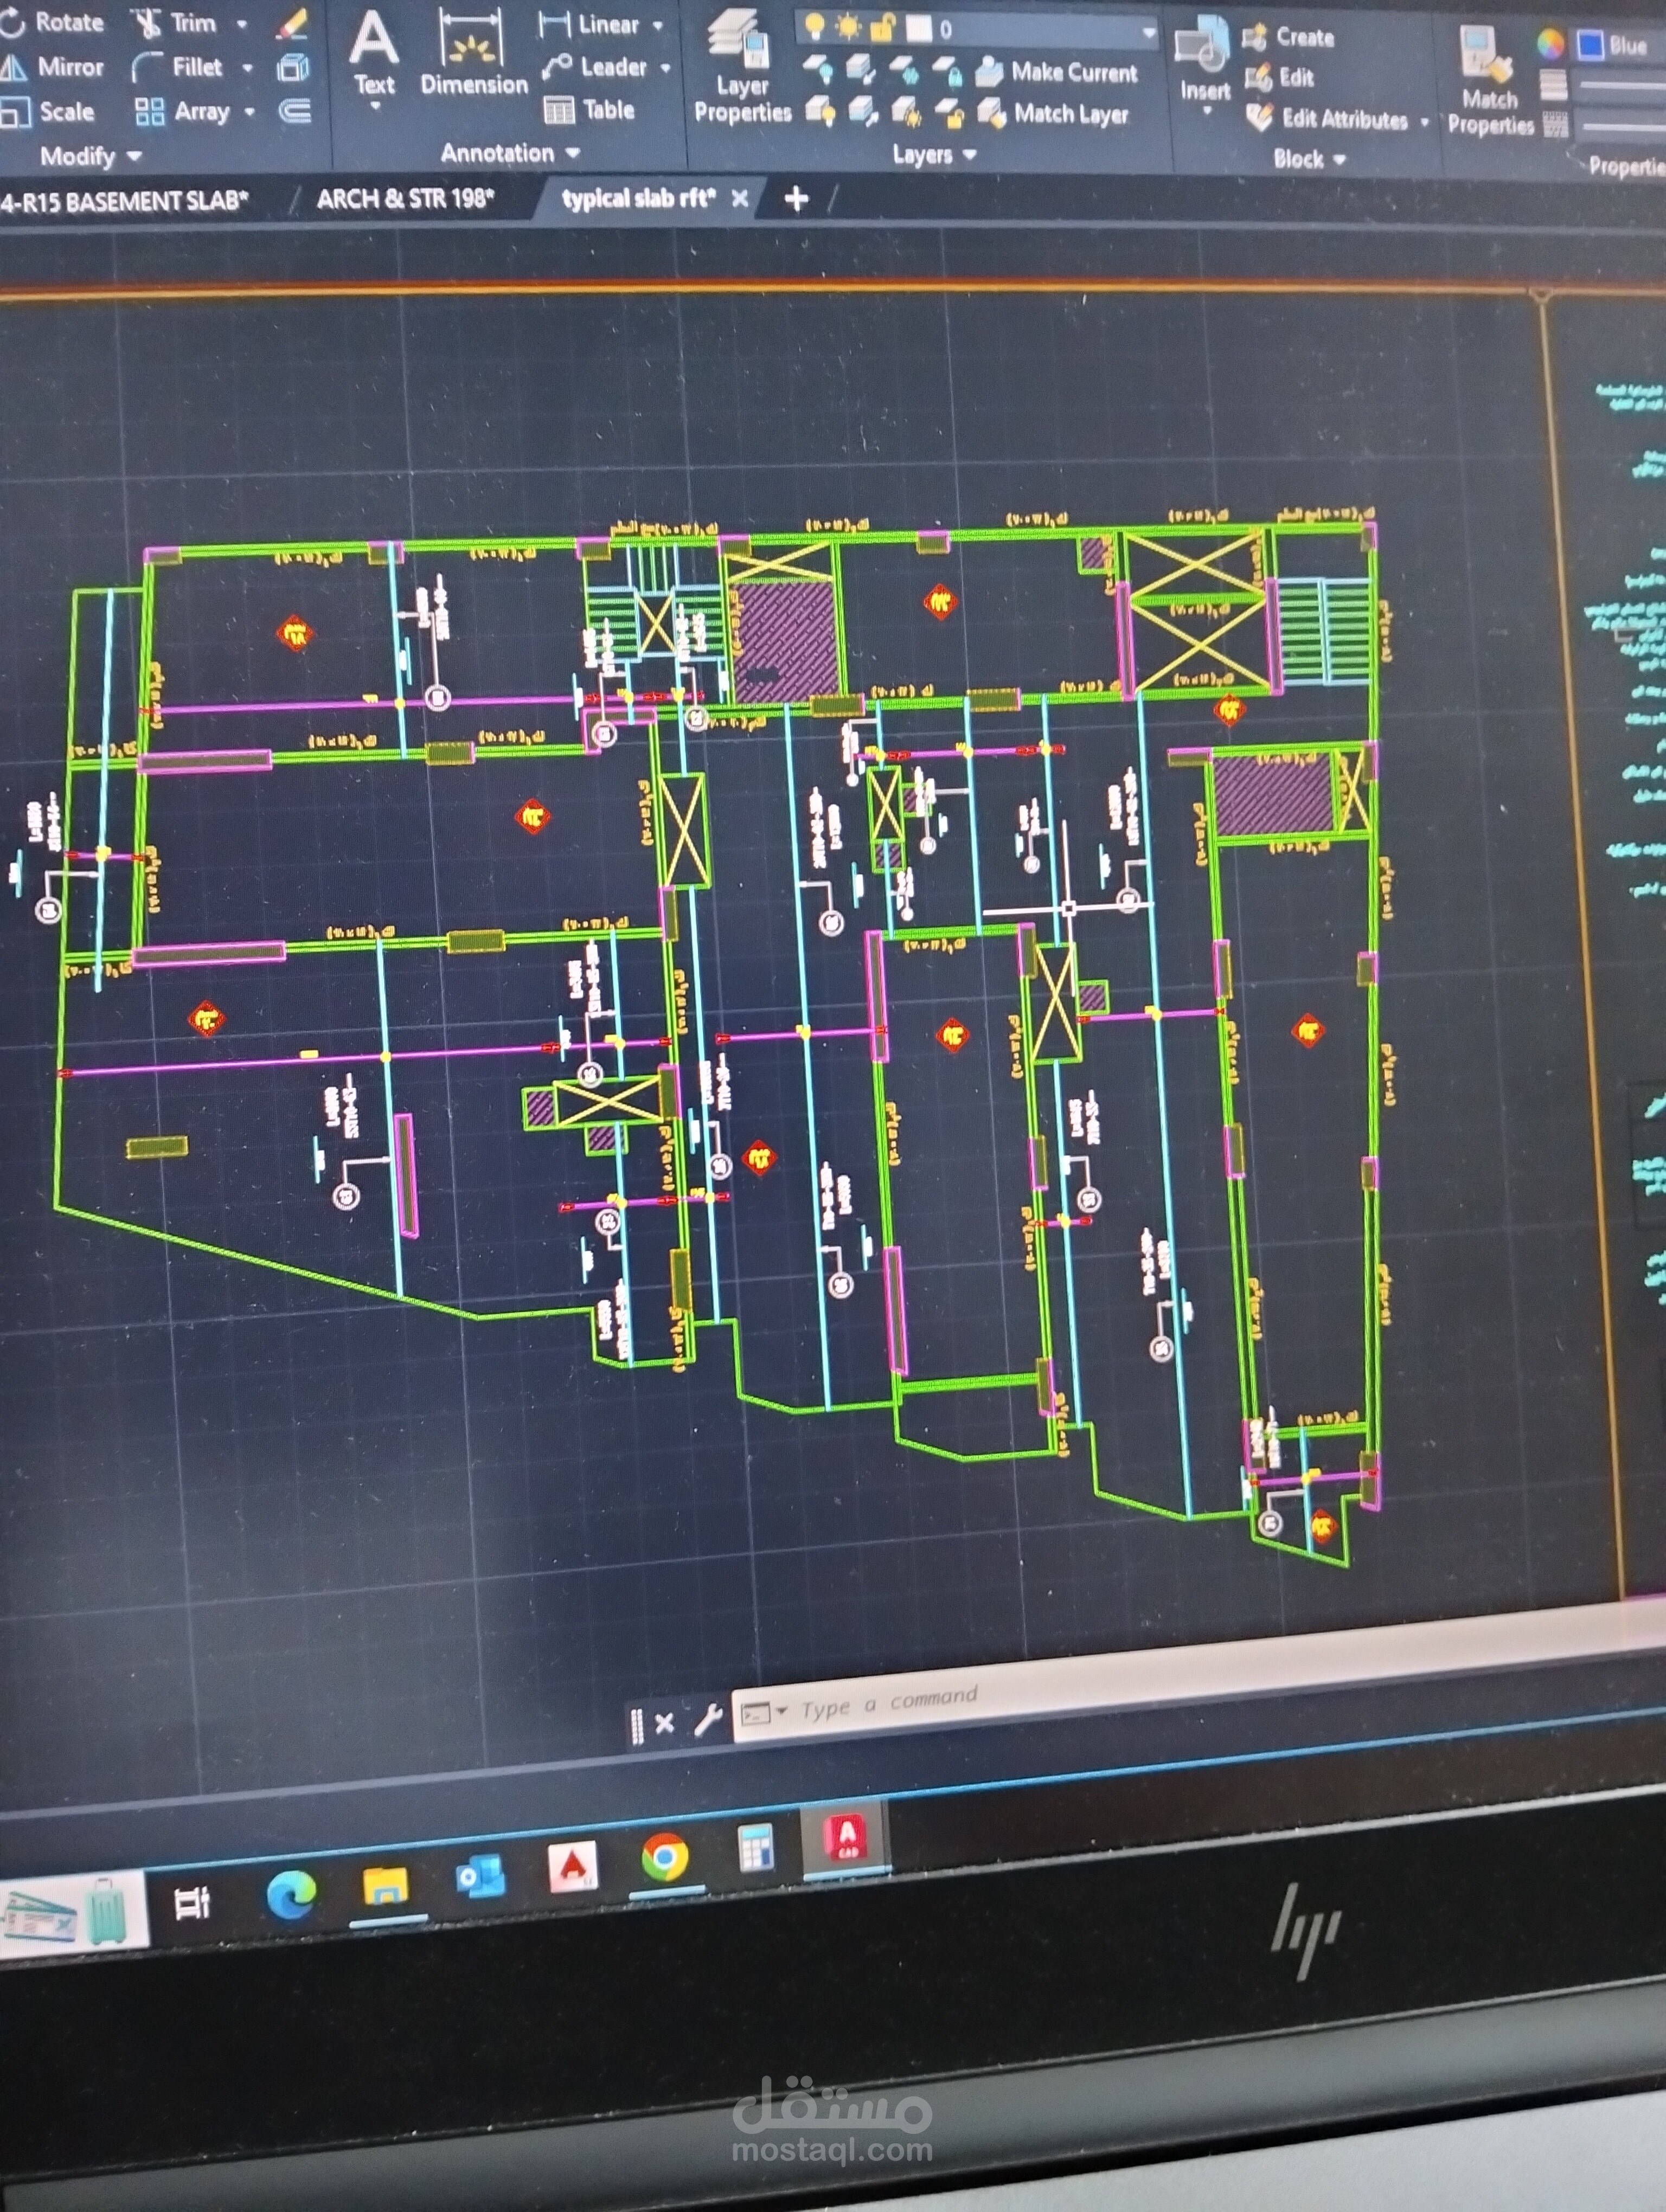Open File Explorer from taskbar
The image size is (1666, 2212).
385,1888
